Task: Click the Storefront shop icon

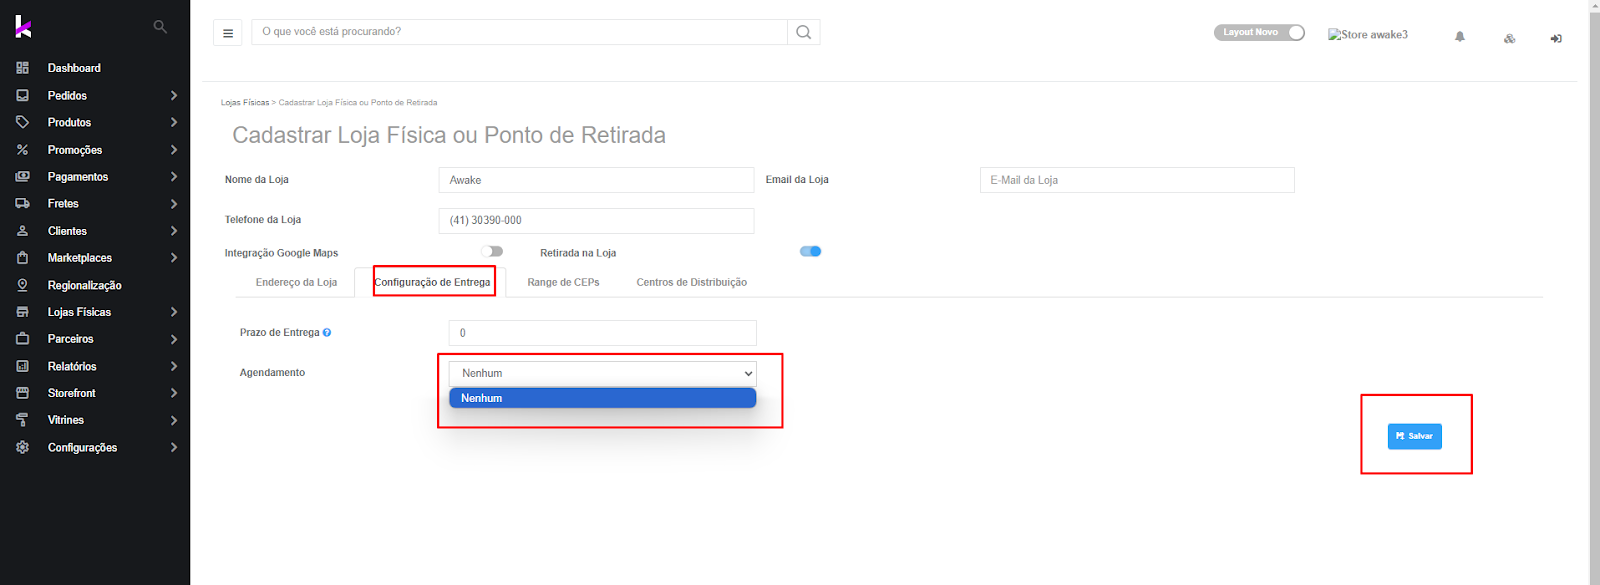Action: pyautogui.click(x=22, y=393)
